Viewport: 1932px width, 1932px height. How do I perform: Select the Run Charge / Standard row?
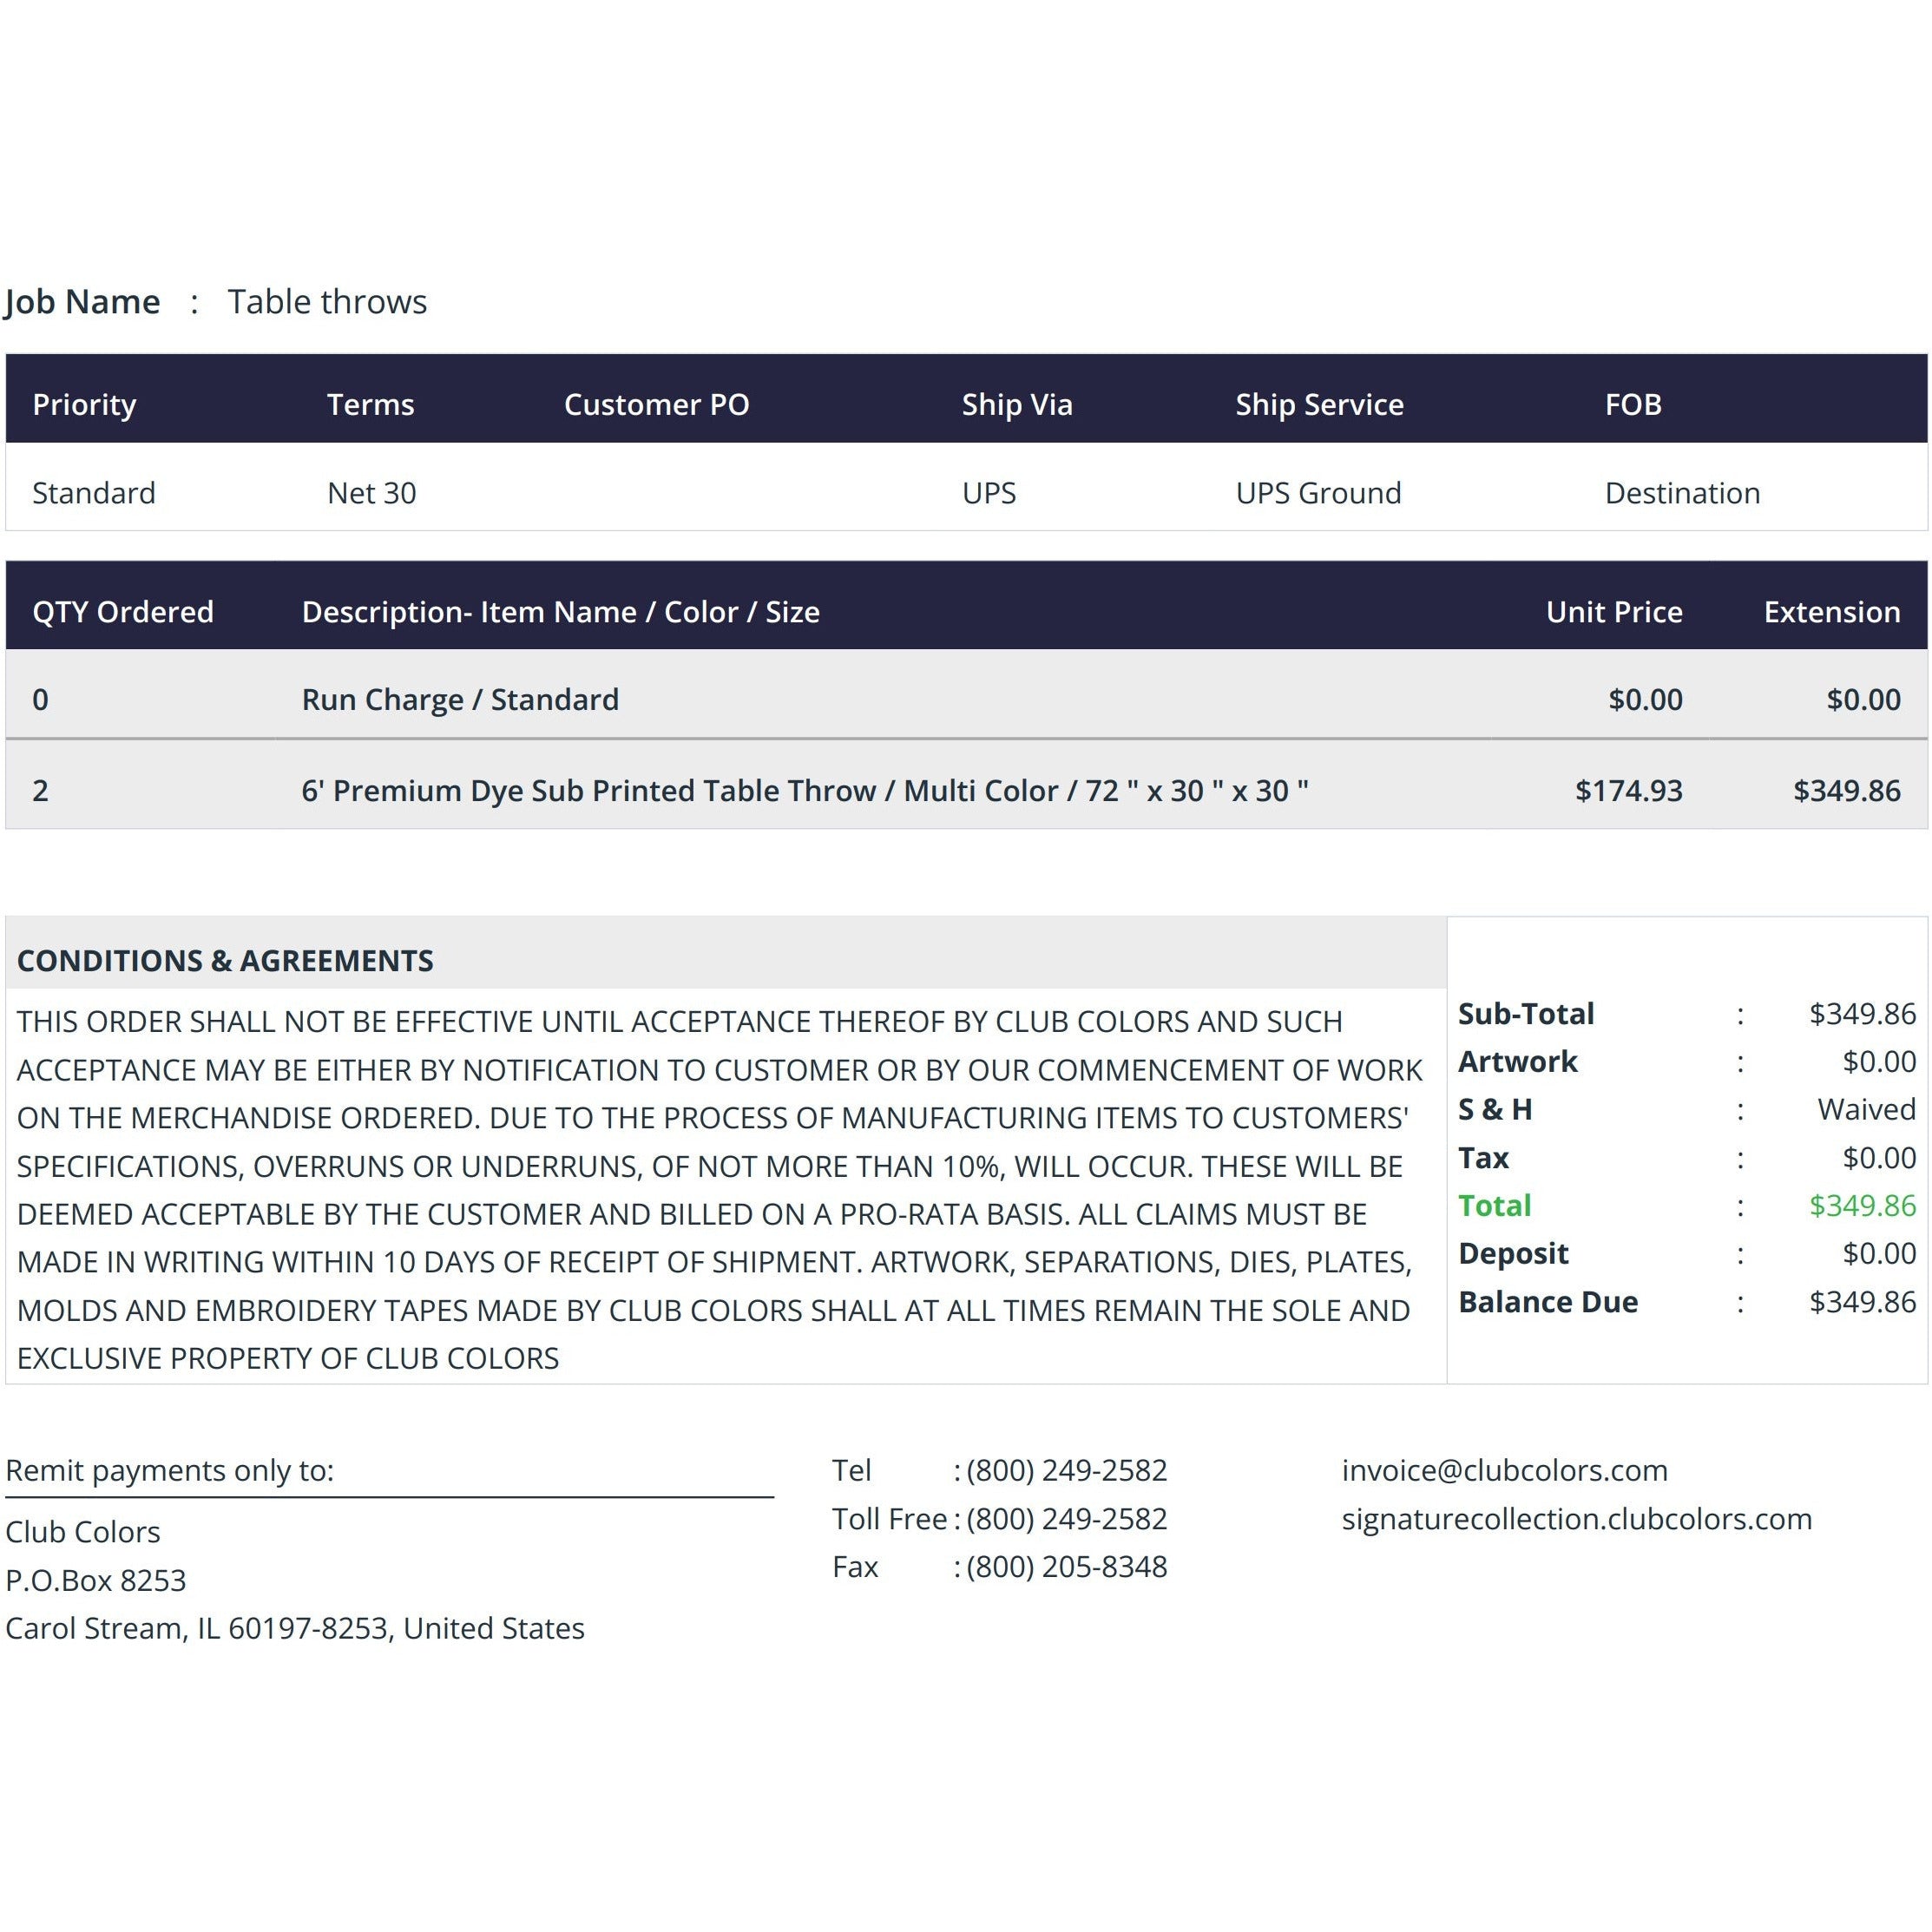pos(966,698)
